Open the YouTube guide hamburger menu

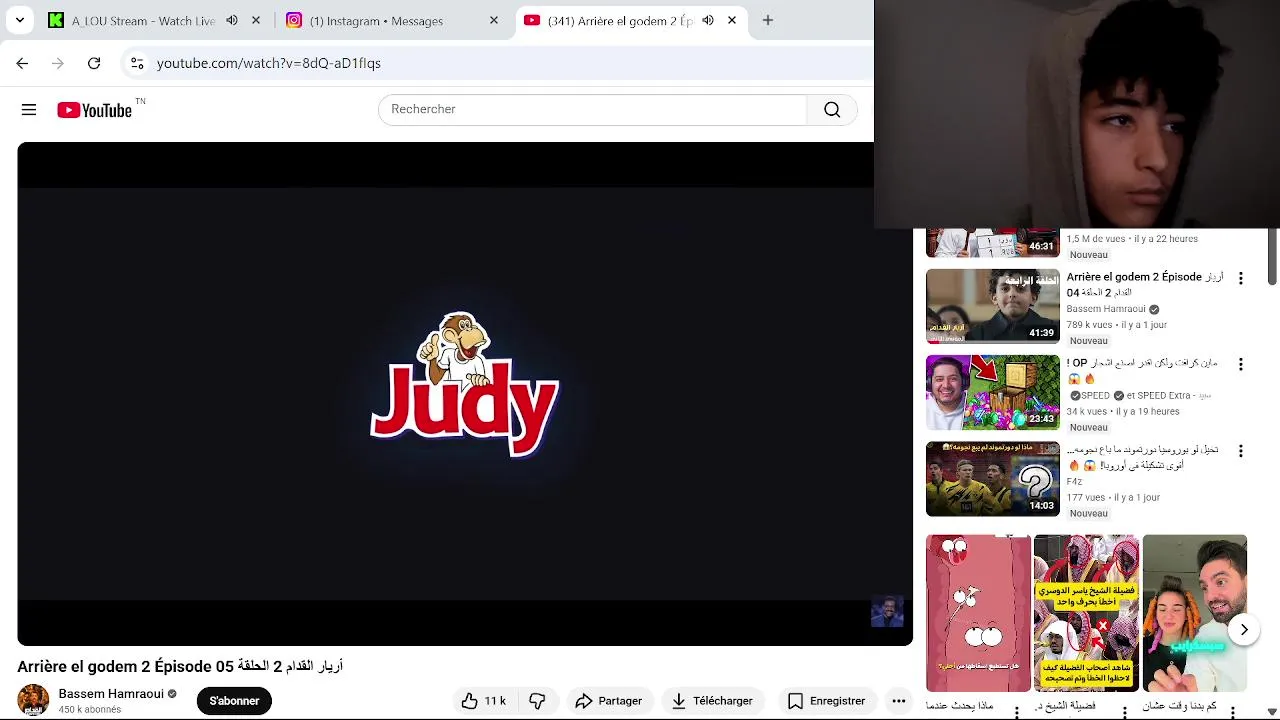29,110
